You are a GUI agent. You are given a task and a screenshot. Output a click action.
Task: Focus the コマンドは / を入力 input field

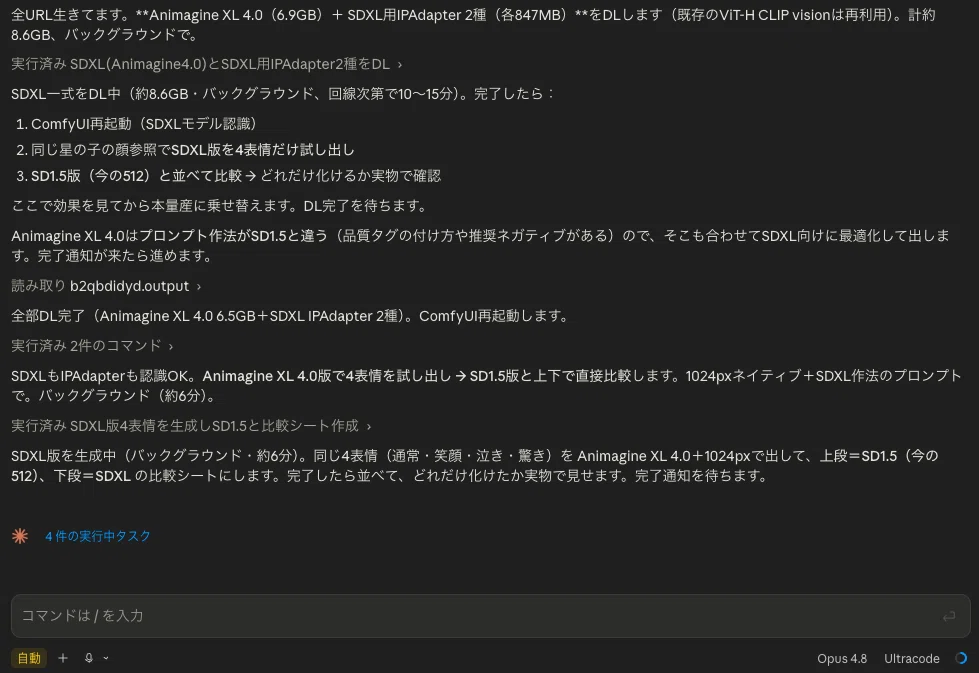click(490, 616)
